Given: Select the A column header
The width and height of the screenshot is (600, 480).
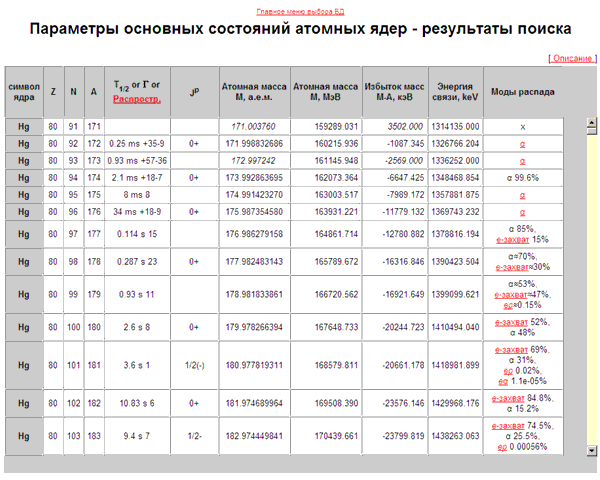Looking at the screenshot, I should (x=94, y=92).
